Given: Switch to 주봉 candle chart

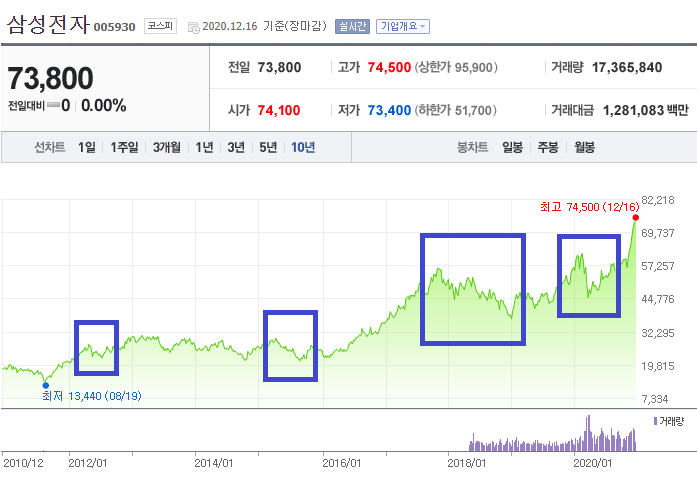Looking at the screenshot, I should [x=548, y=147].
